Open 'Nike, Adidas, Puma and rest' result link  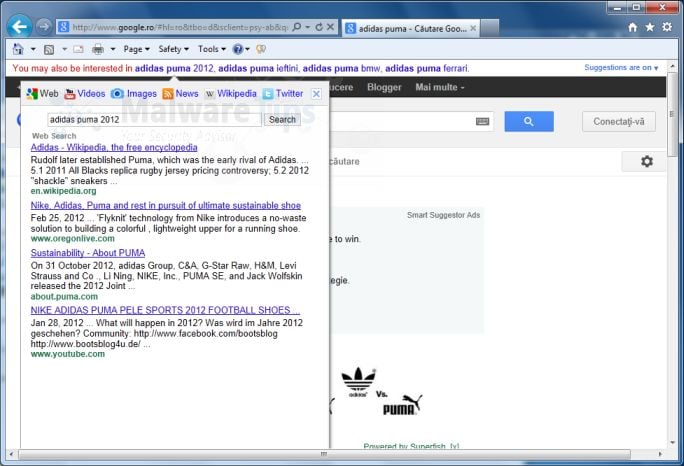click(166, 206)
